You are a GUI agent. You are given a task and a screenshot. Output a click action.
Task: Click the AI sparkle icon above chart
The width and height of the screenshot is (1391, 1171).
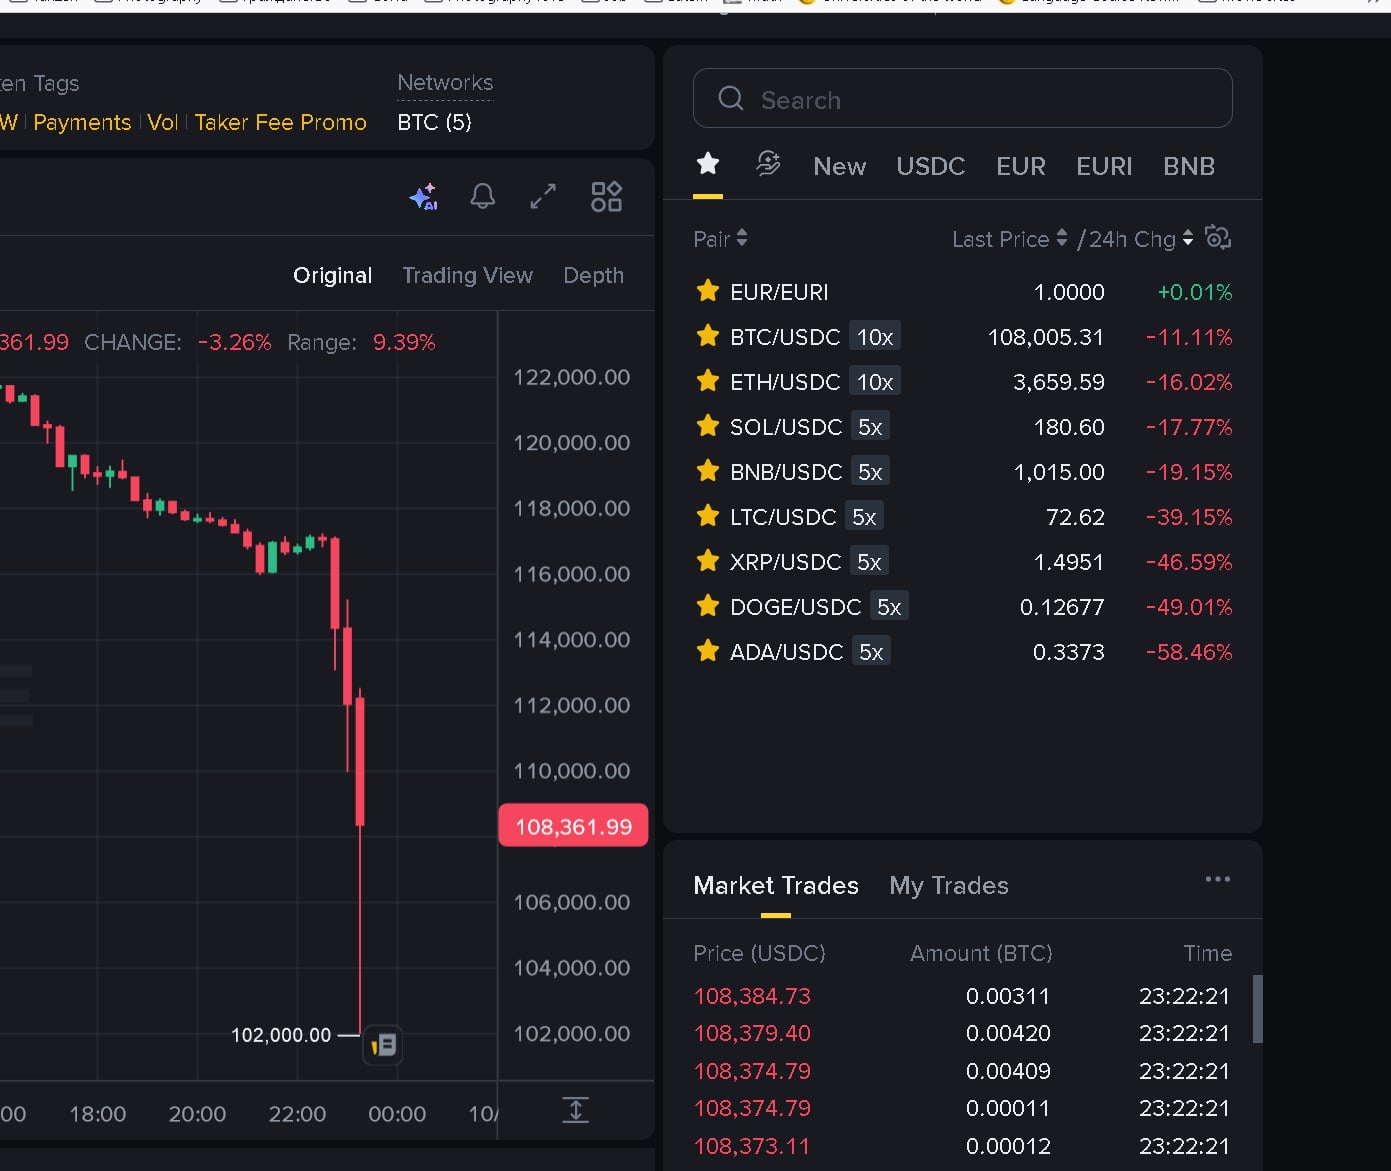coord(423,196)
